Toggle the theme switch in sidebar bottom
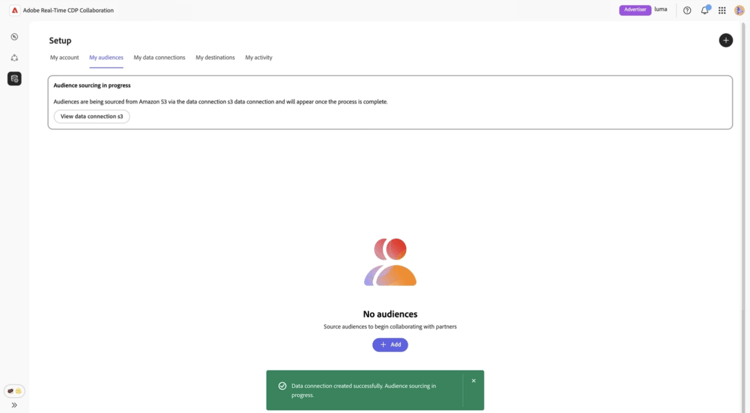Screen dimensions: 750x413 pos(14,391)
